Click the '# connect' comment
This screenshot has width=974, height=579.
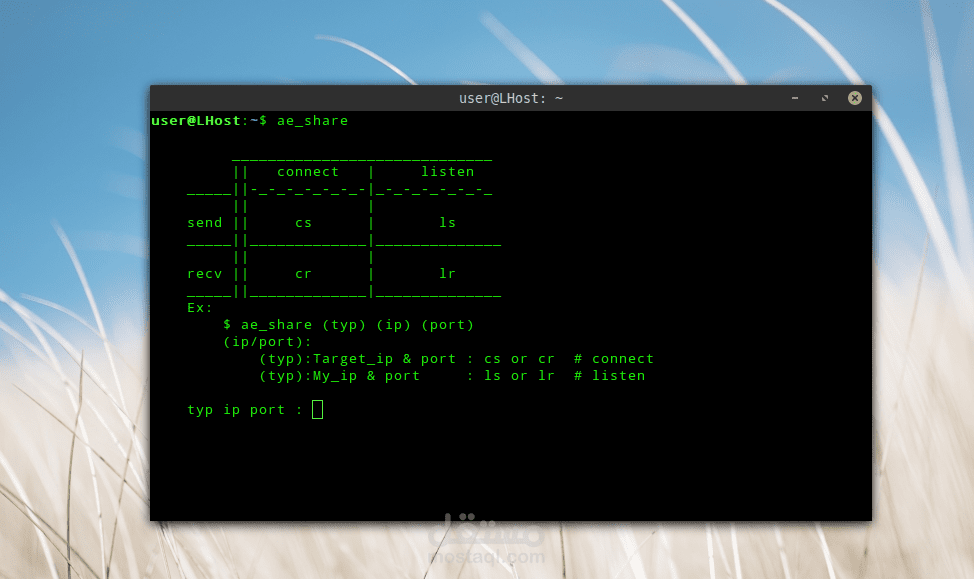click(614, 359)
